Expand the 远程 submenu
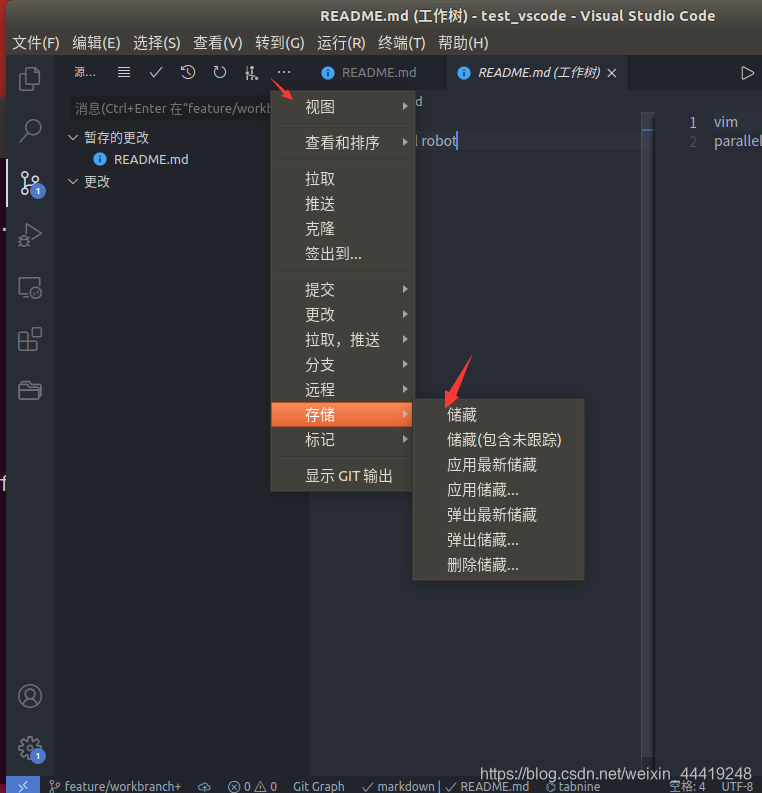Screen dimensions: 762x793 (x=343, y=389)
